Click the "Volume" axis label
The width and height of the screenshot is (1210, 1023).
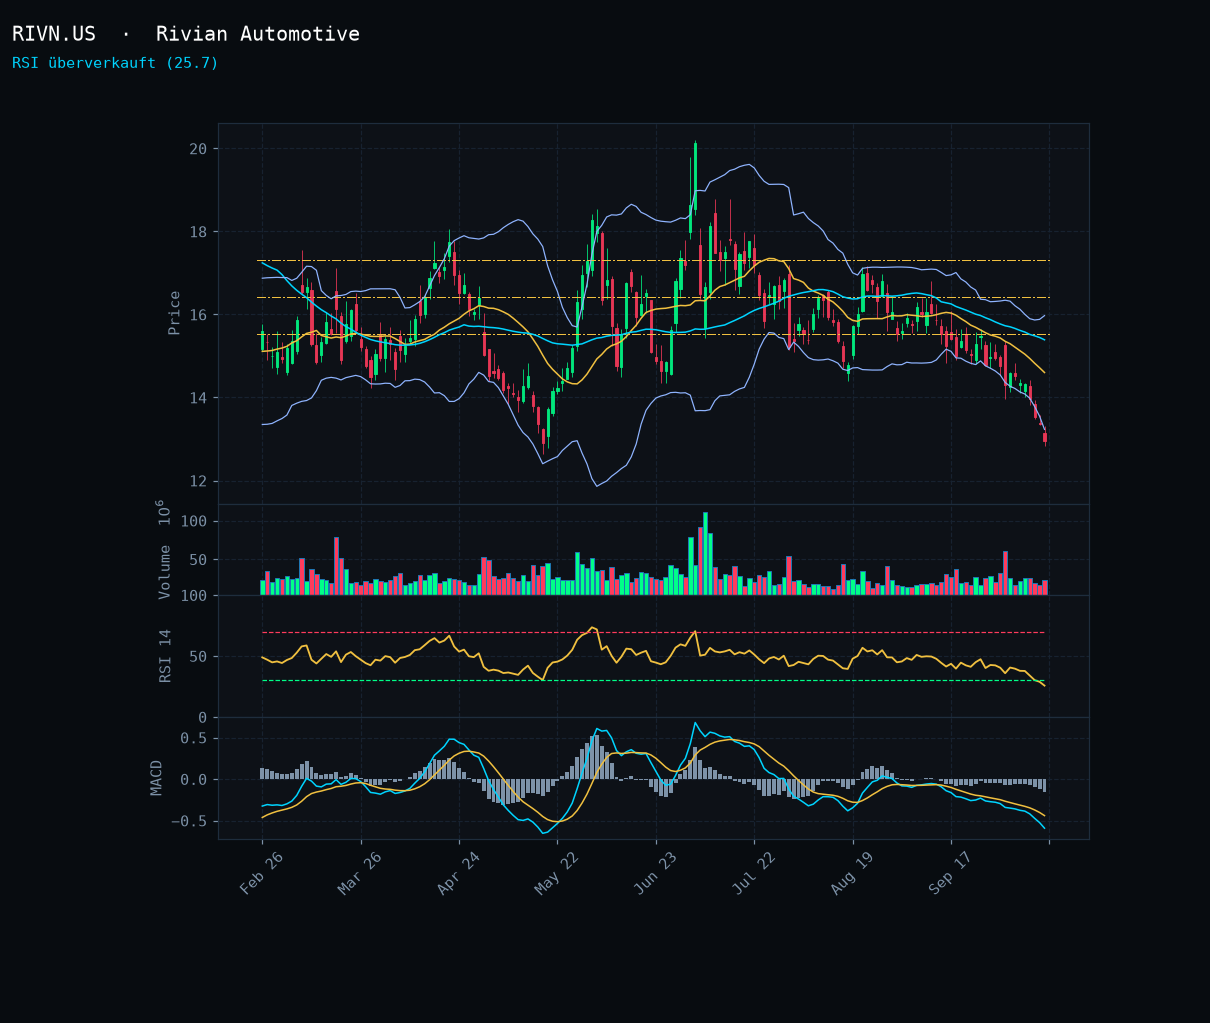coord(166,572)
